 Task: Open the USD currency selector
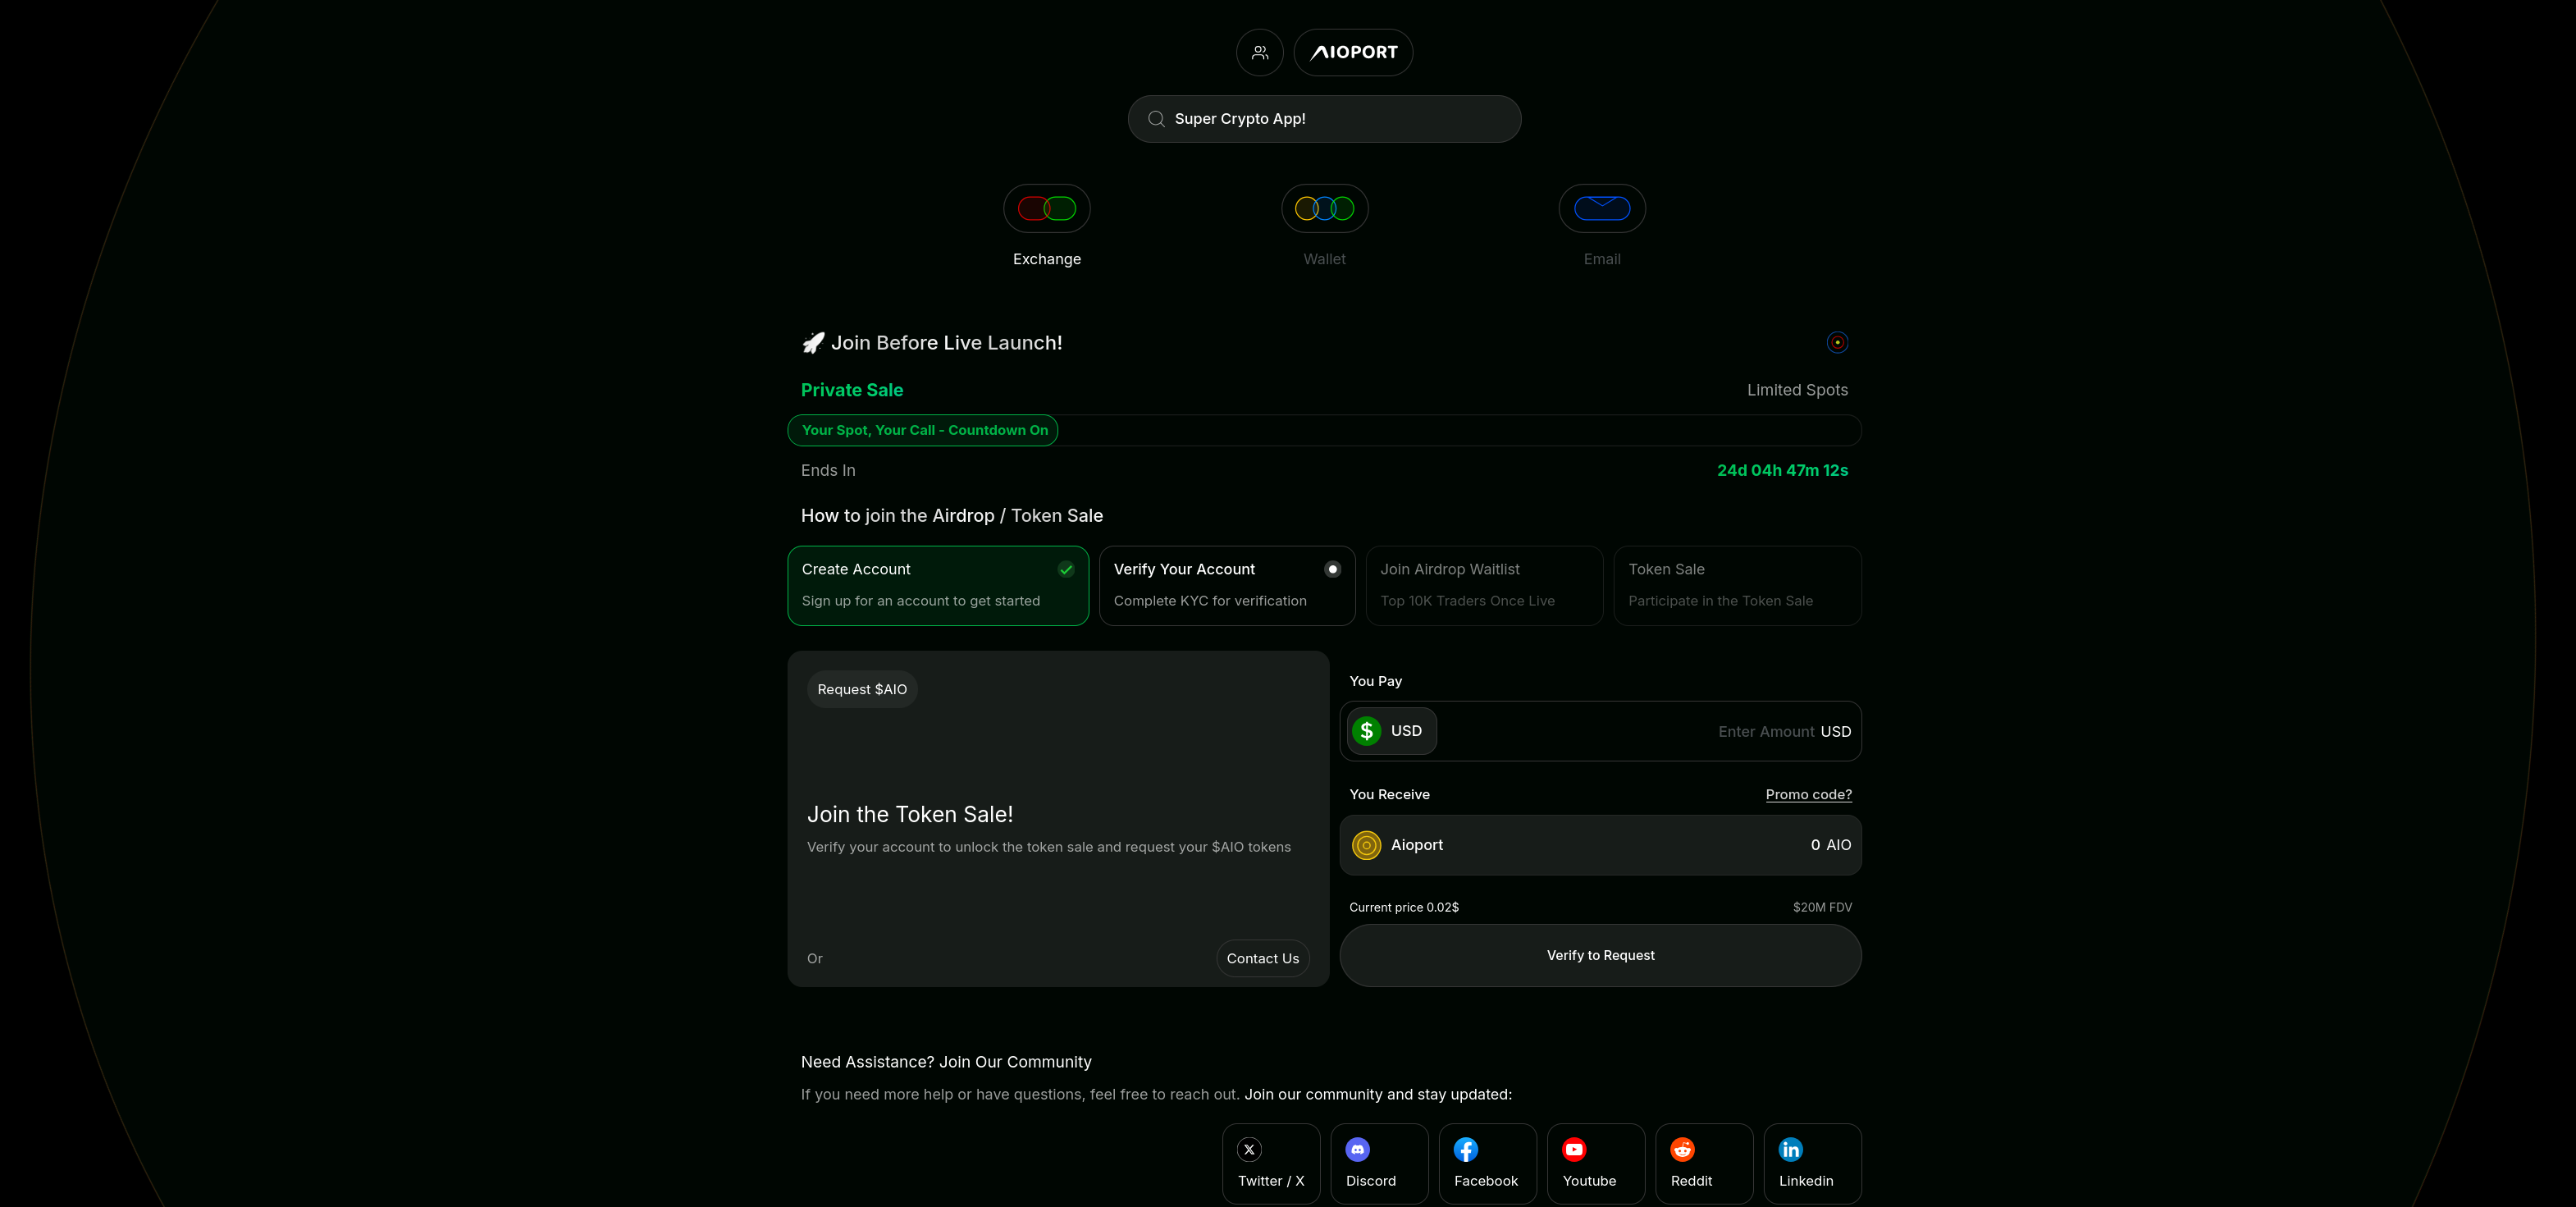(x=1391, y=731)
